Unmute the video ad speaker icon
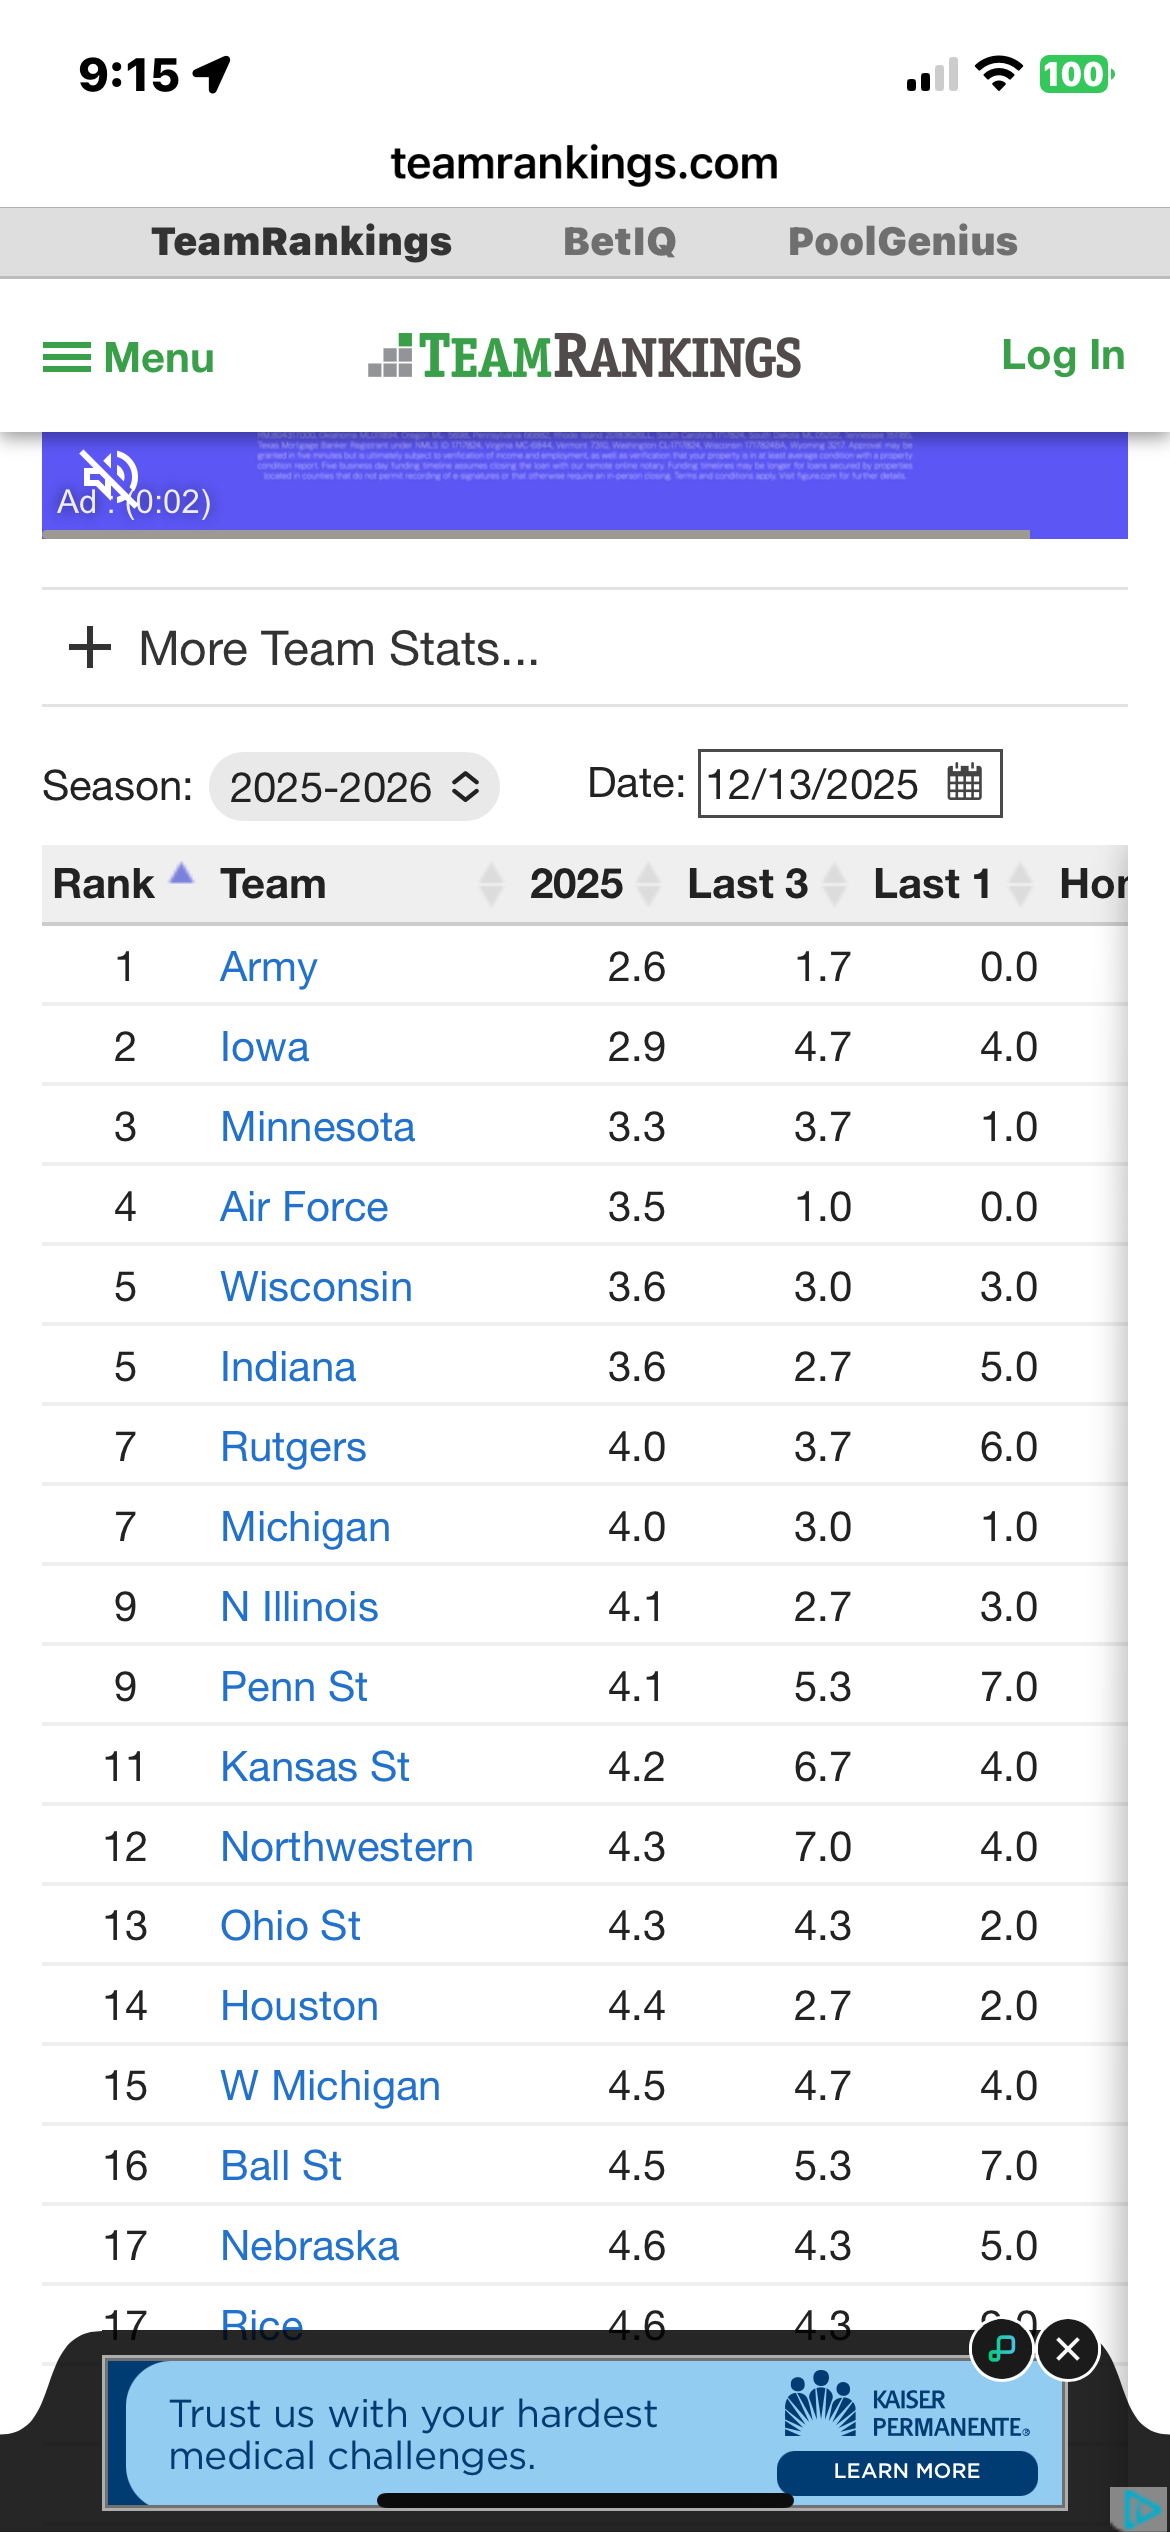The width and height of the screenshot is (1170, 2532). click(108, 476)
